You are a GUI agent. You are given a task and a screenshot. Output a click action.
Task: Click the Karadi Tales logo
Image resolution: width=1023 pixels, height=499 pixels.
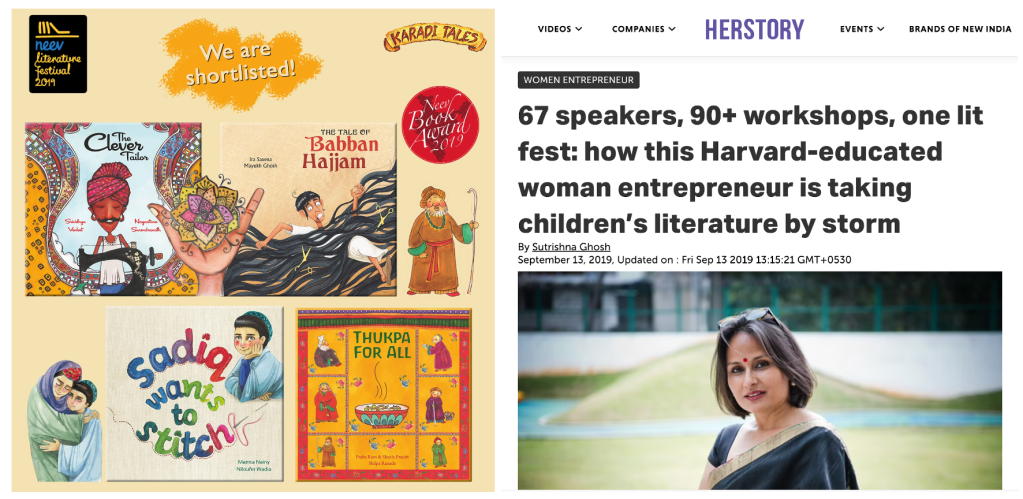[x=435, y=38]
